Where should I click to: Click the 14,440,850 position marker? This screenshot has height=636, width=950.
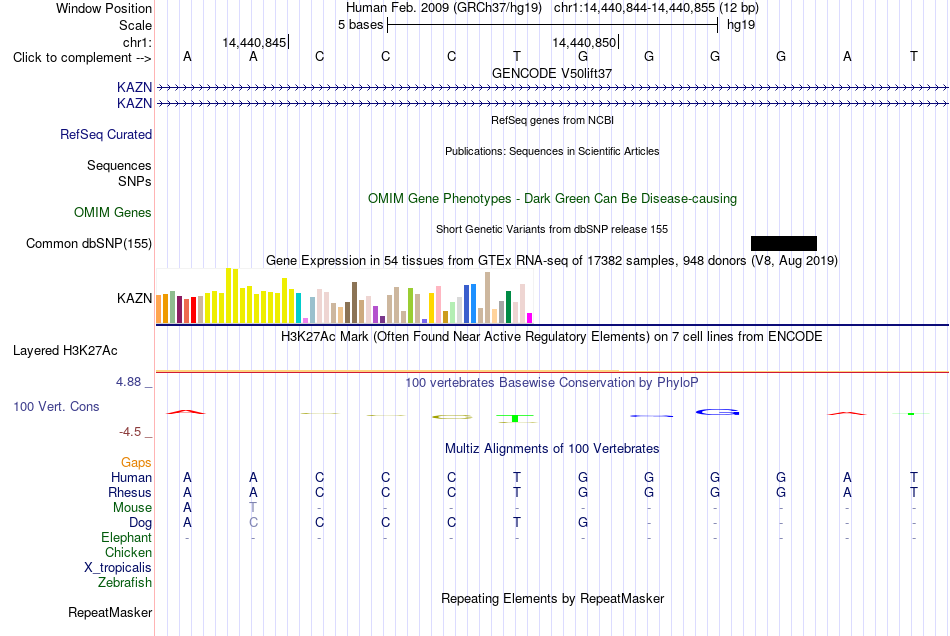click(x=585, y=42)
